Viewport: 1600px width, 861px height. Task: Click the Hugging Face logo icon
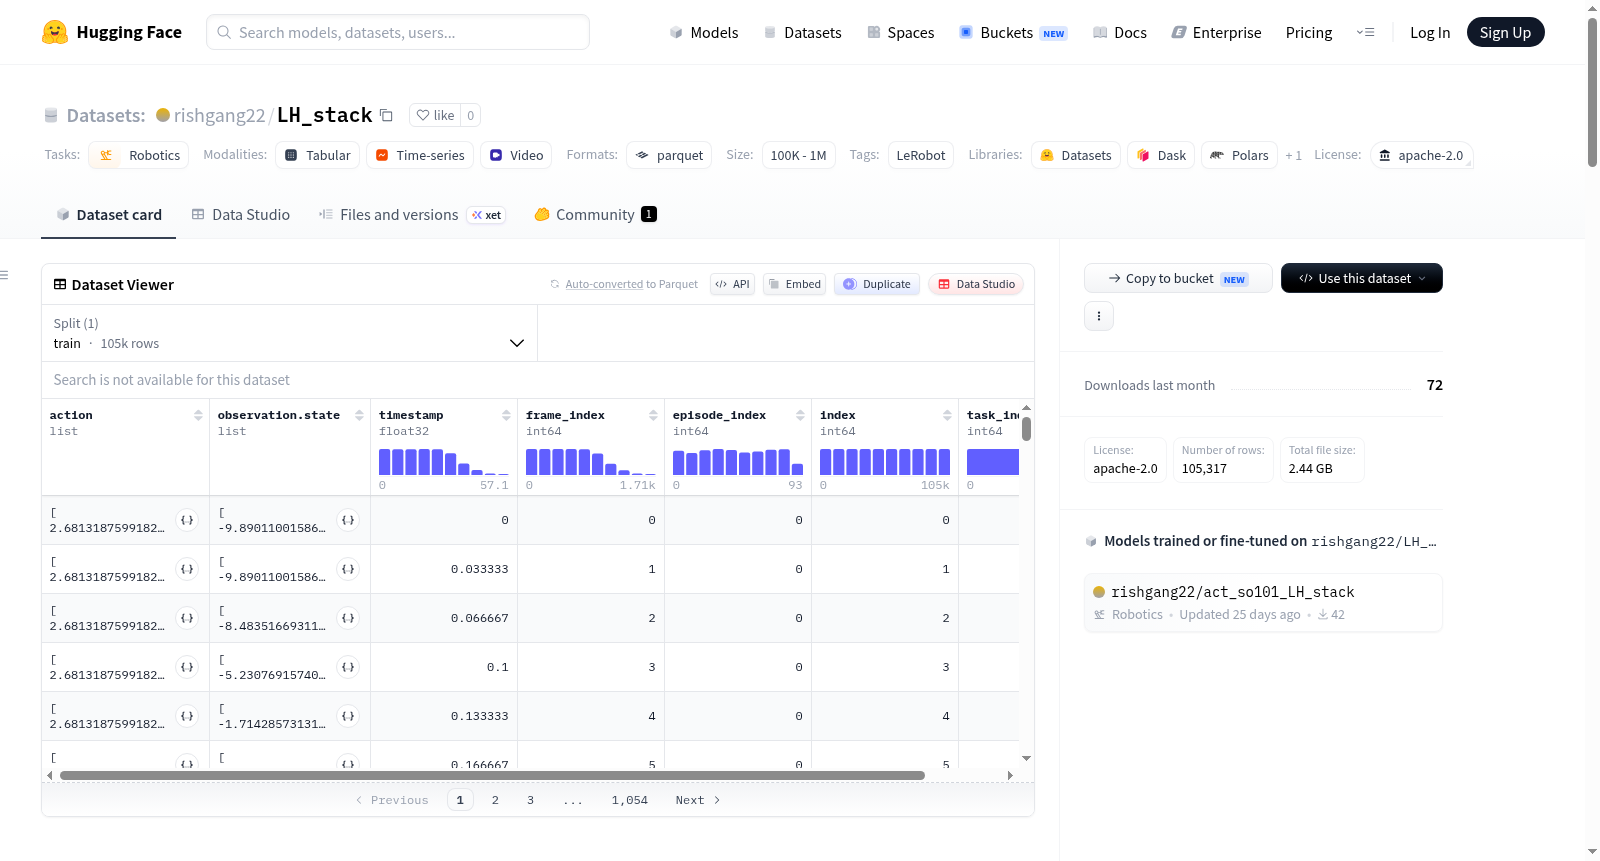click(x=55, y=32)
